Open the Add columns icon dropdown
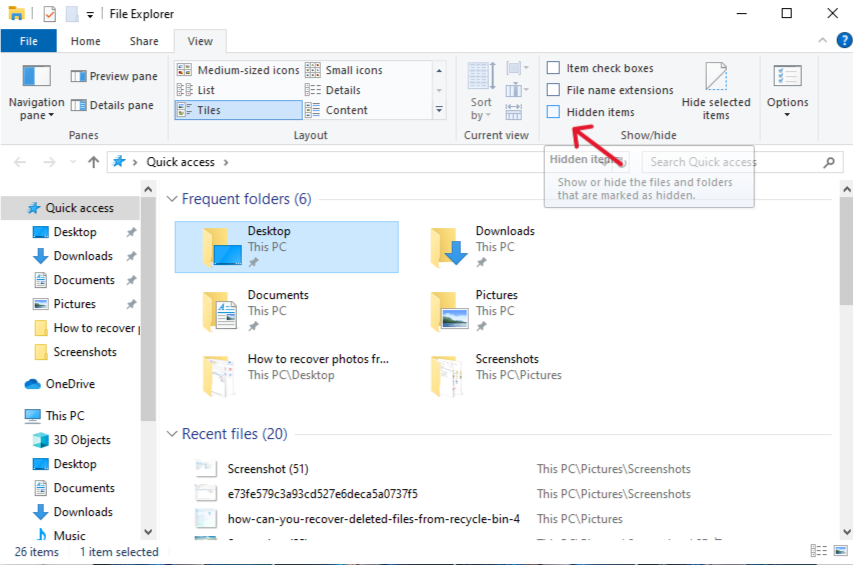 (517, 90)
